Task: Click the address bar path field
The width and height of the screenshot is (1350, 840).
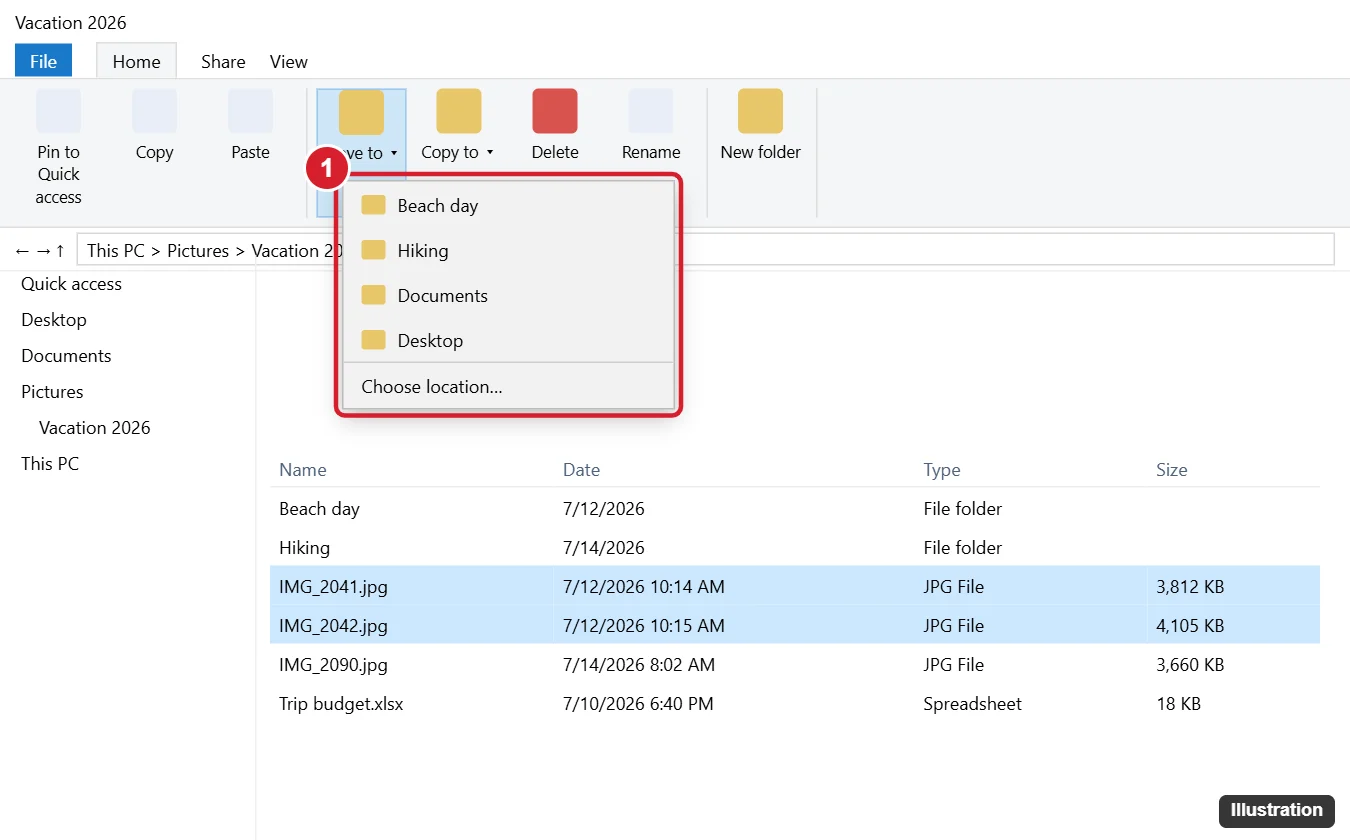Action: click(705, 250)
